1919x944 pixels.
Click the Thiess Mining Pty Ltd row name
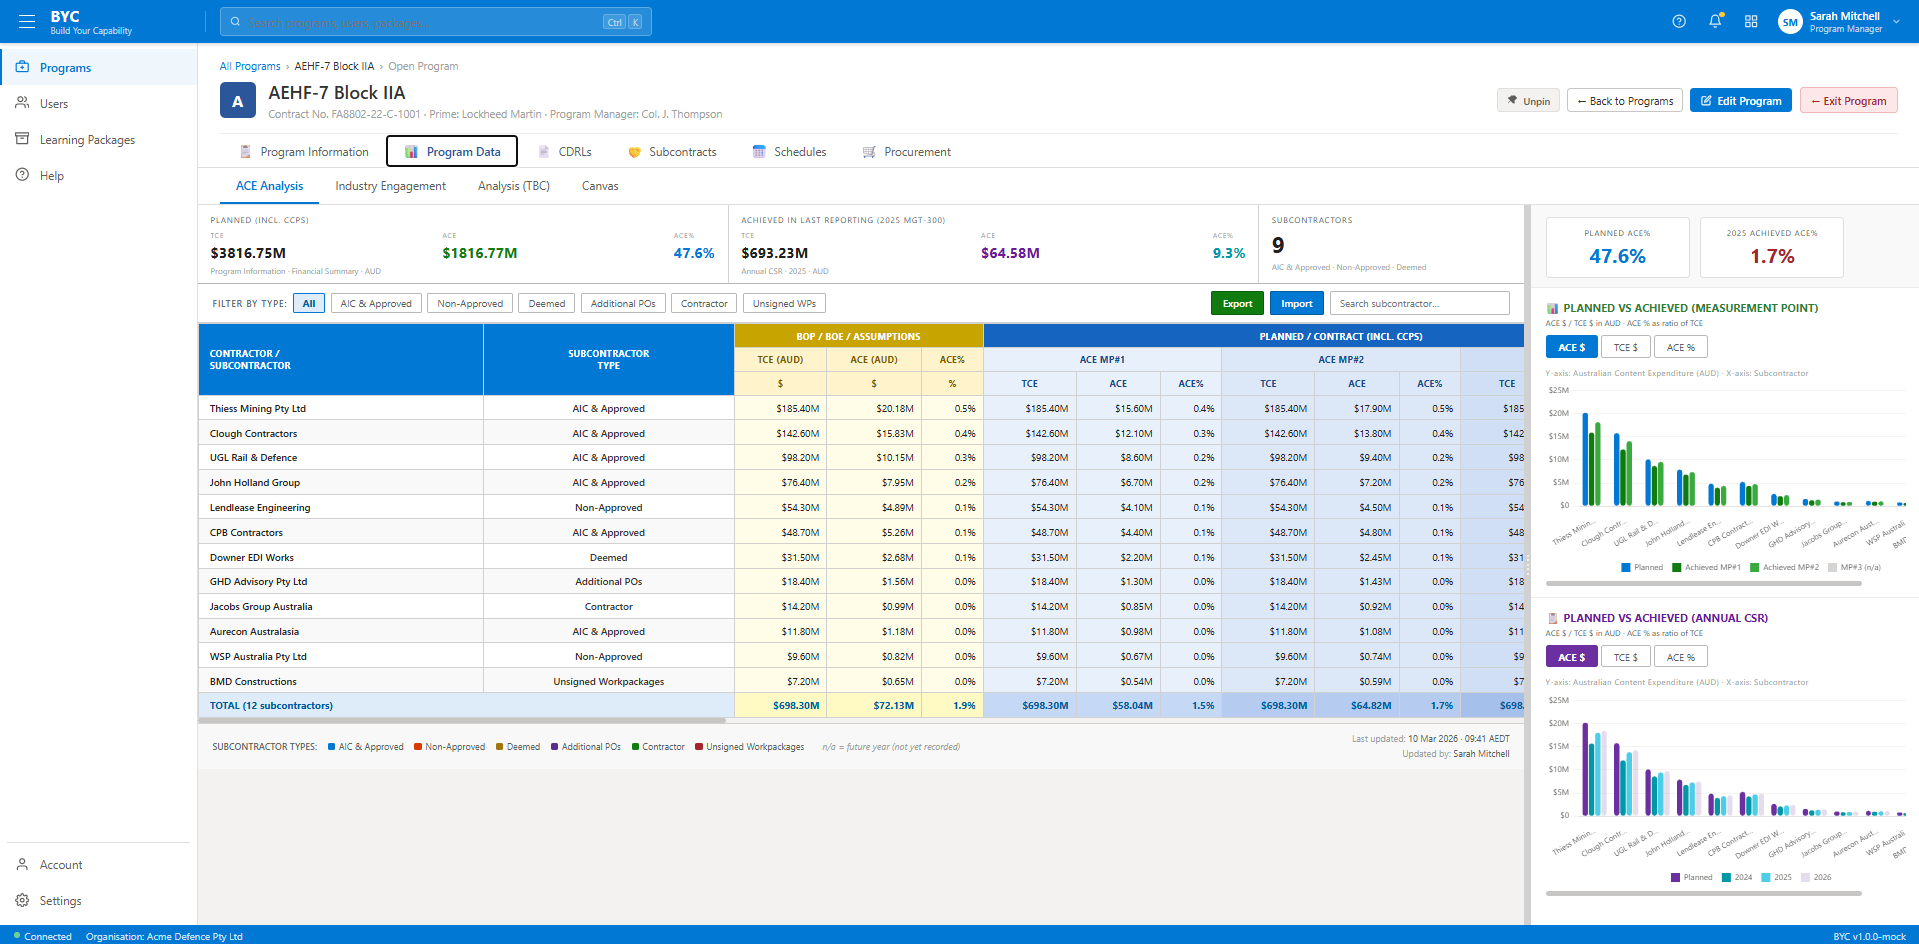click(258, 409)
